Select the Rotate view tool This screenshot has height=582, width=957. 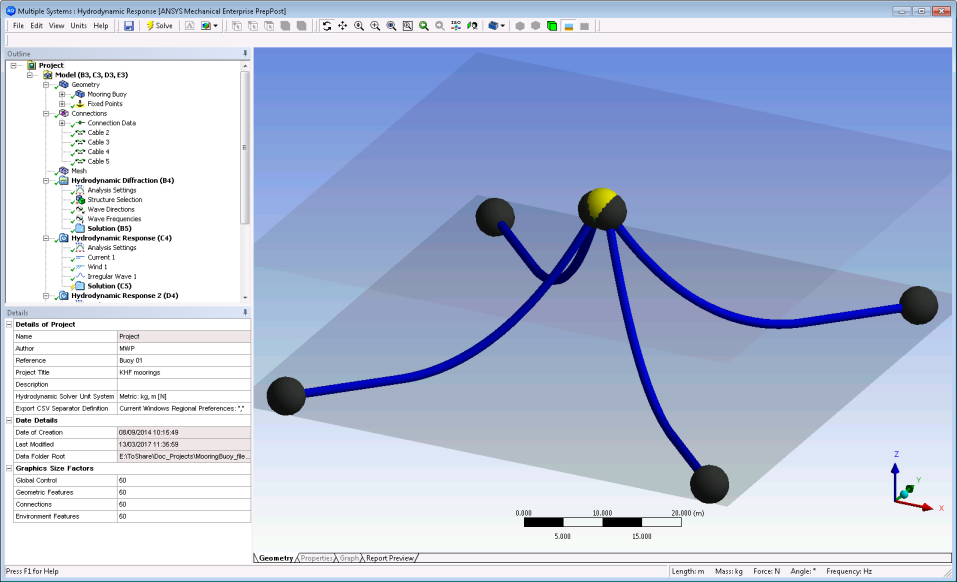pos(328,27)
